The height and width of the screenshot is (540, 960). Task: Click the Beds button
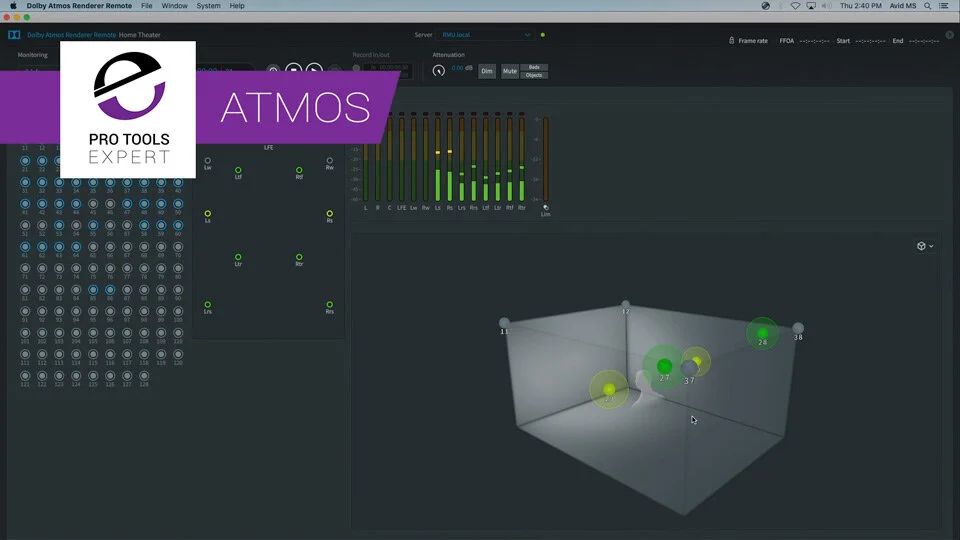[534, 67]
